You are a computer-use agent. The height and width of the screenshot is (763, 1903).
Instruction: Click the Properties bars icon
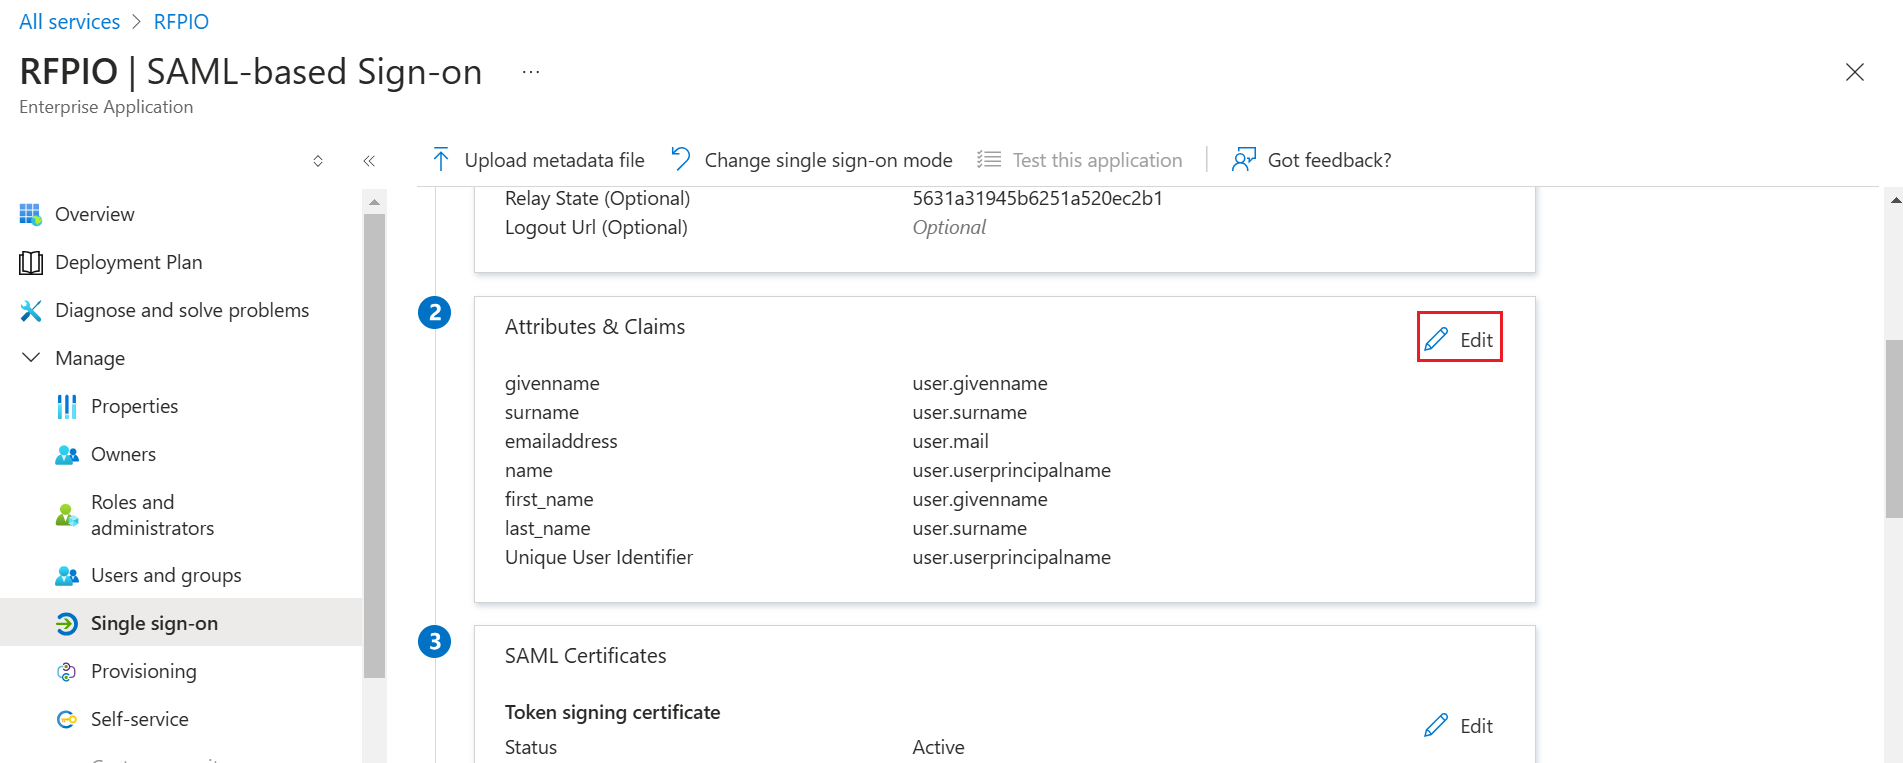coord(67,406)
